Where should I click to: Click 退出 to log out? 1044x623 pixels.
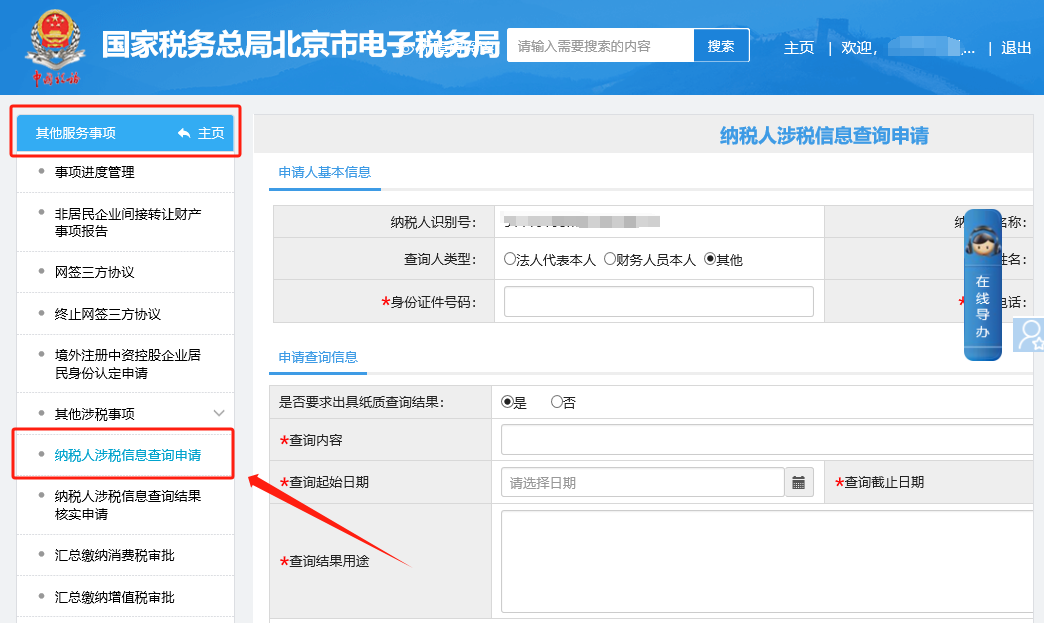tap(1016, 48)
